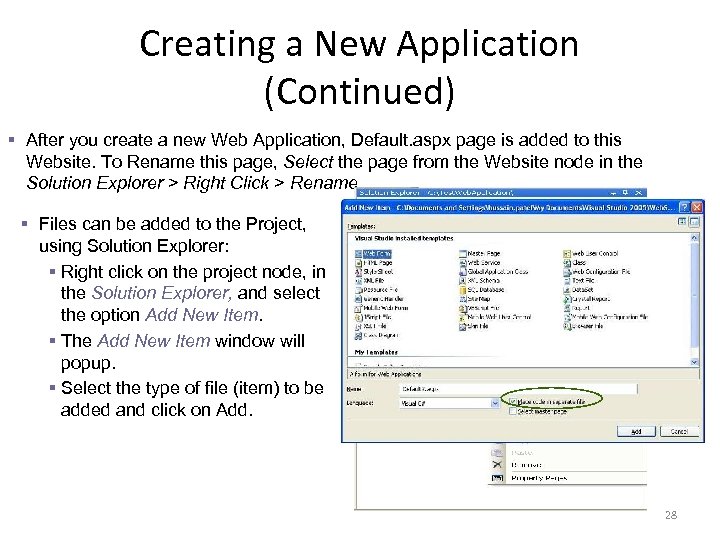The width and height of the screenshot is (720, 540).
Task: Pick the JScript File template icon
Action: click(359, 317)
